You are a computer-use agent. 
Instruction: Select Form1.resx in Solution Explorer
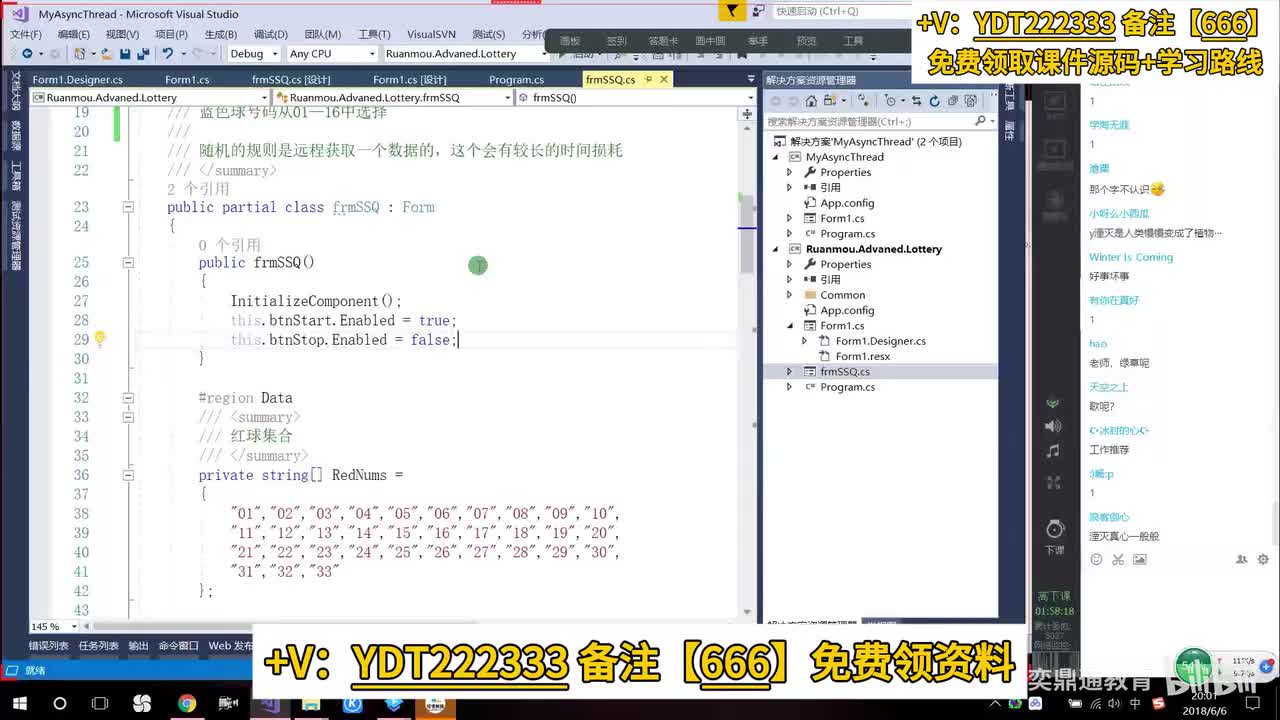(x=862, y=356)
